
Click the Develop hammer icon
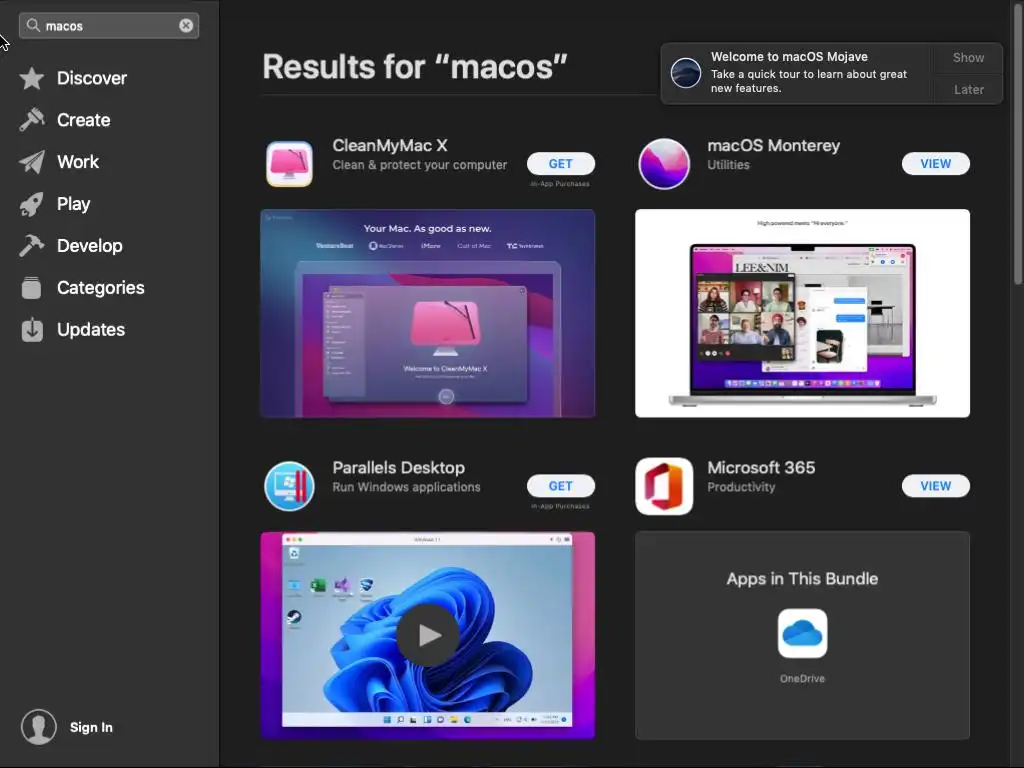[31, 246]
